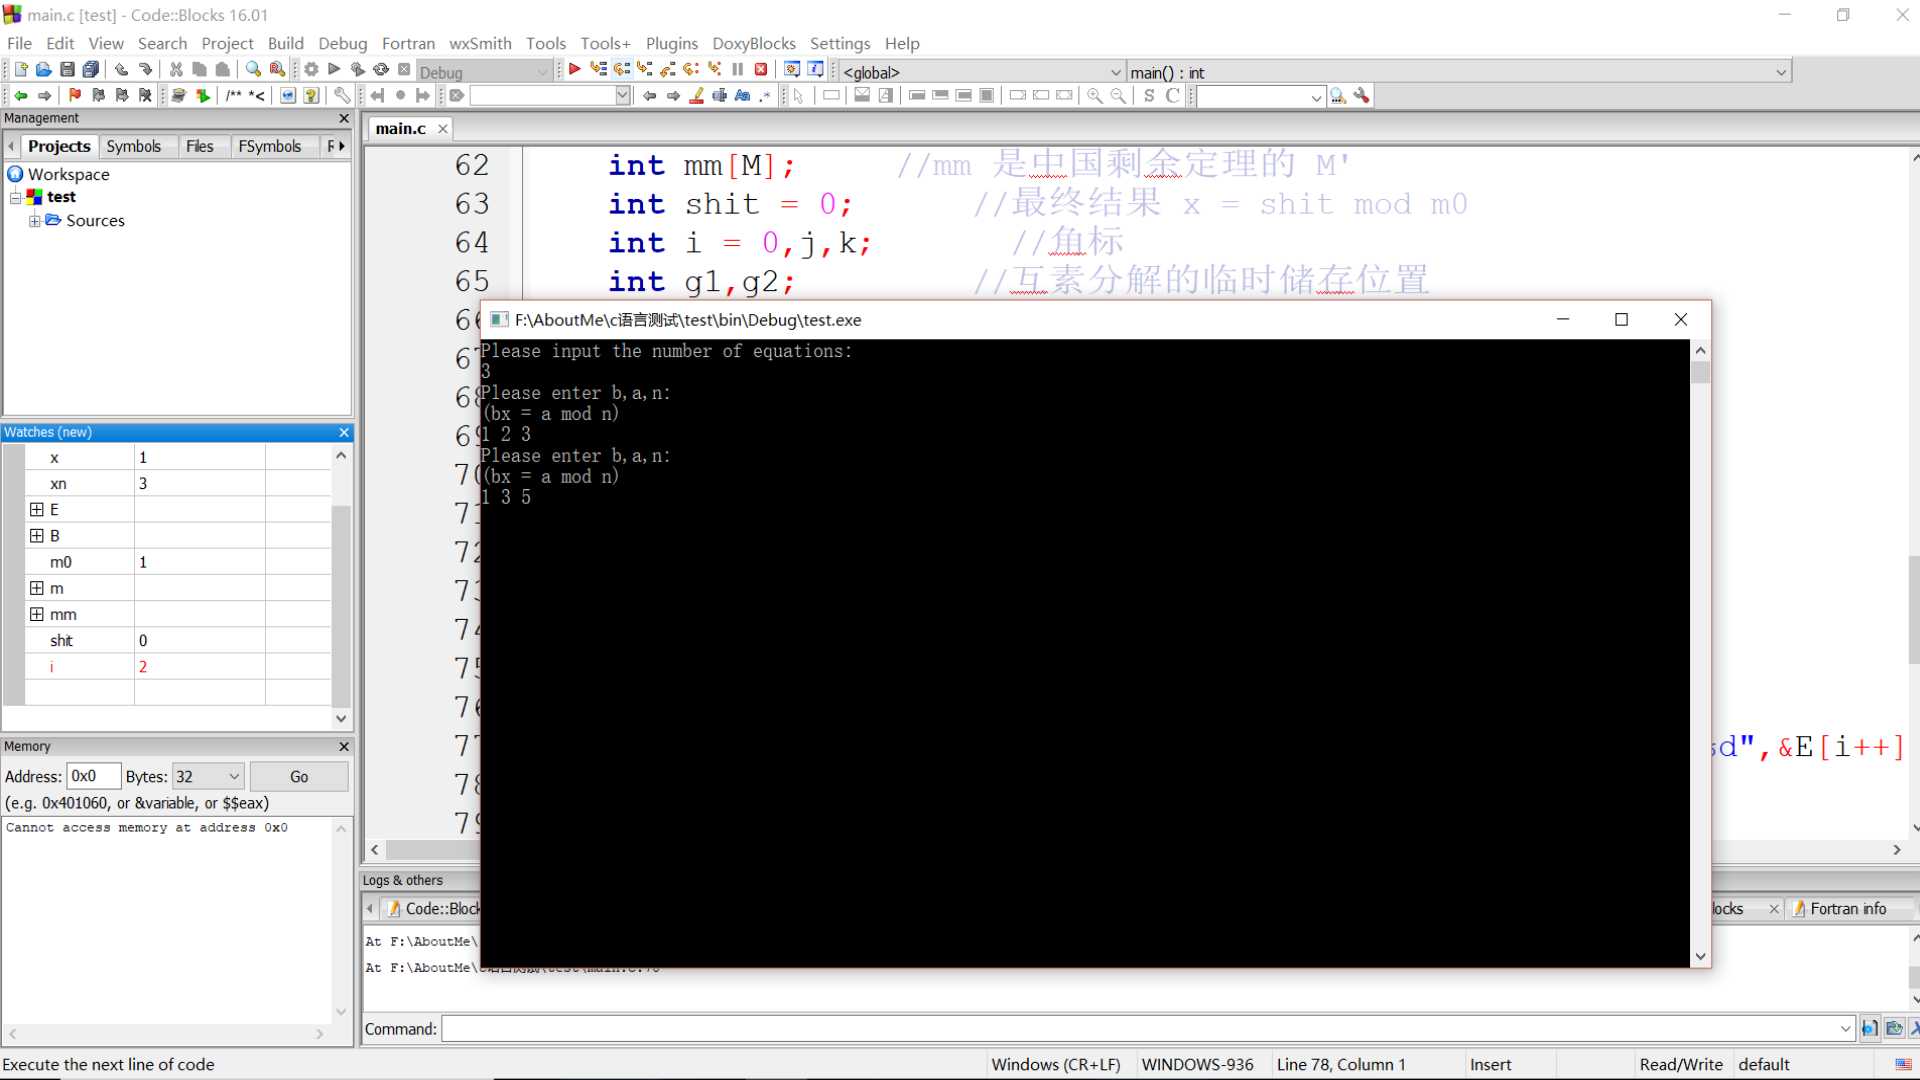Click the Step out debug icon

coord(667,69)
